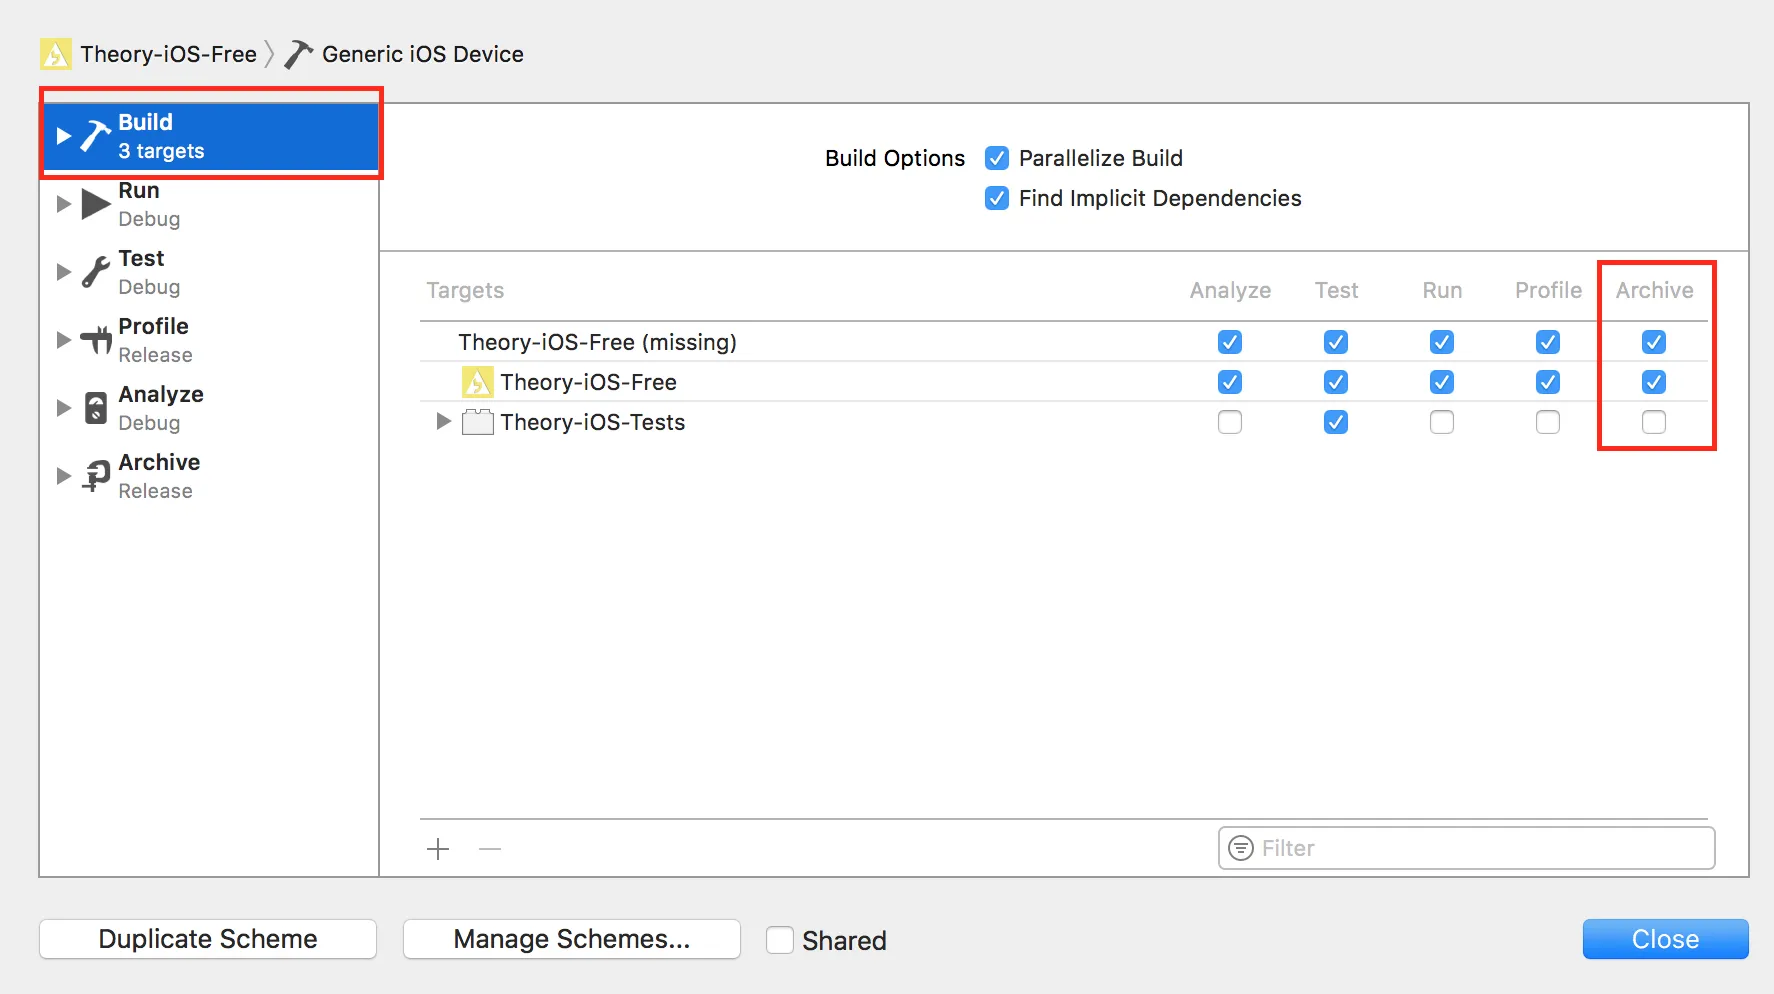
Task: Click the plus icon to add target
Action: [x=438, y=849]
